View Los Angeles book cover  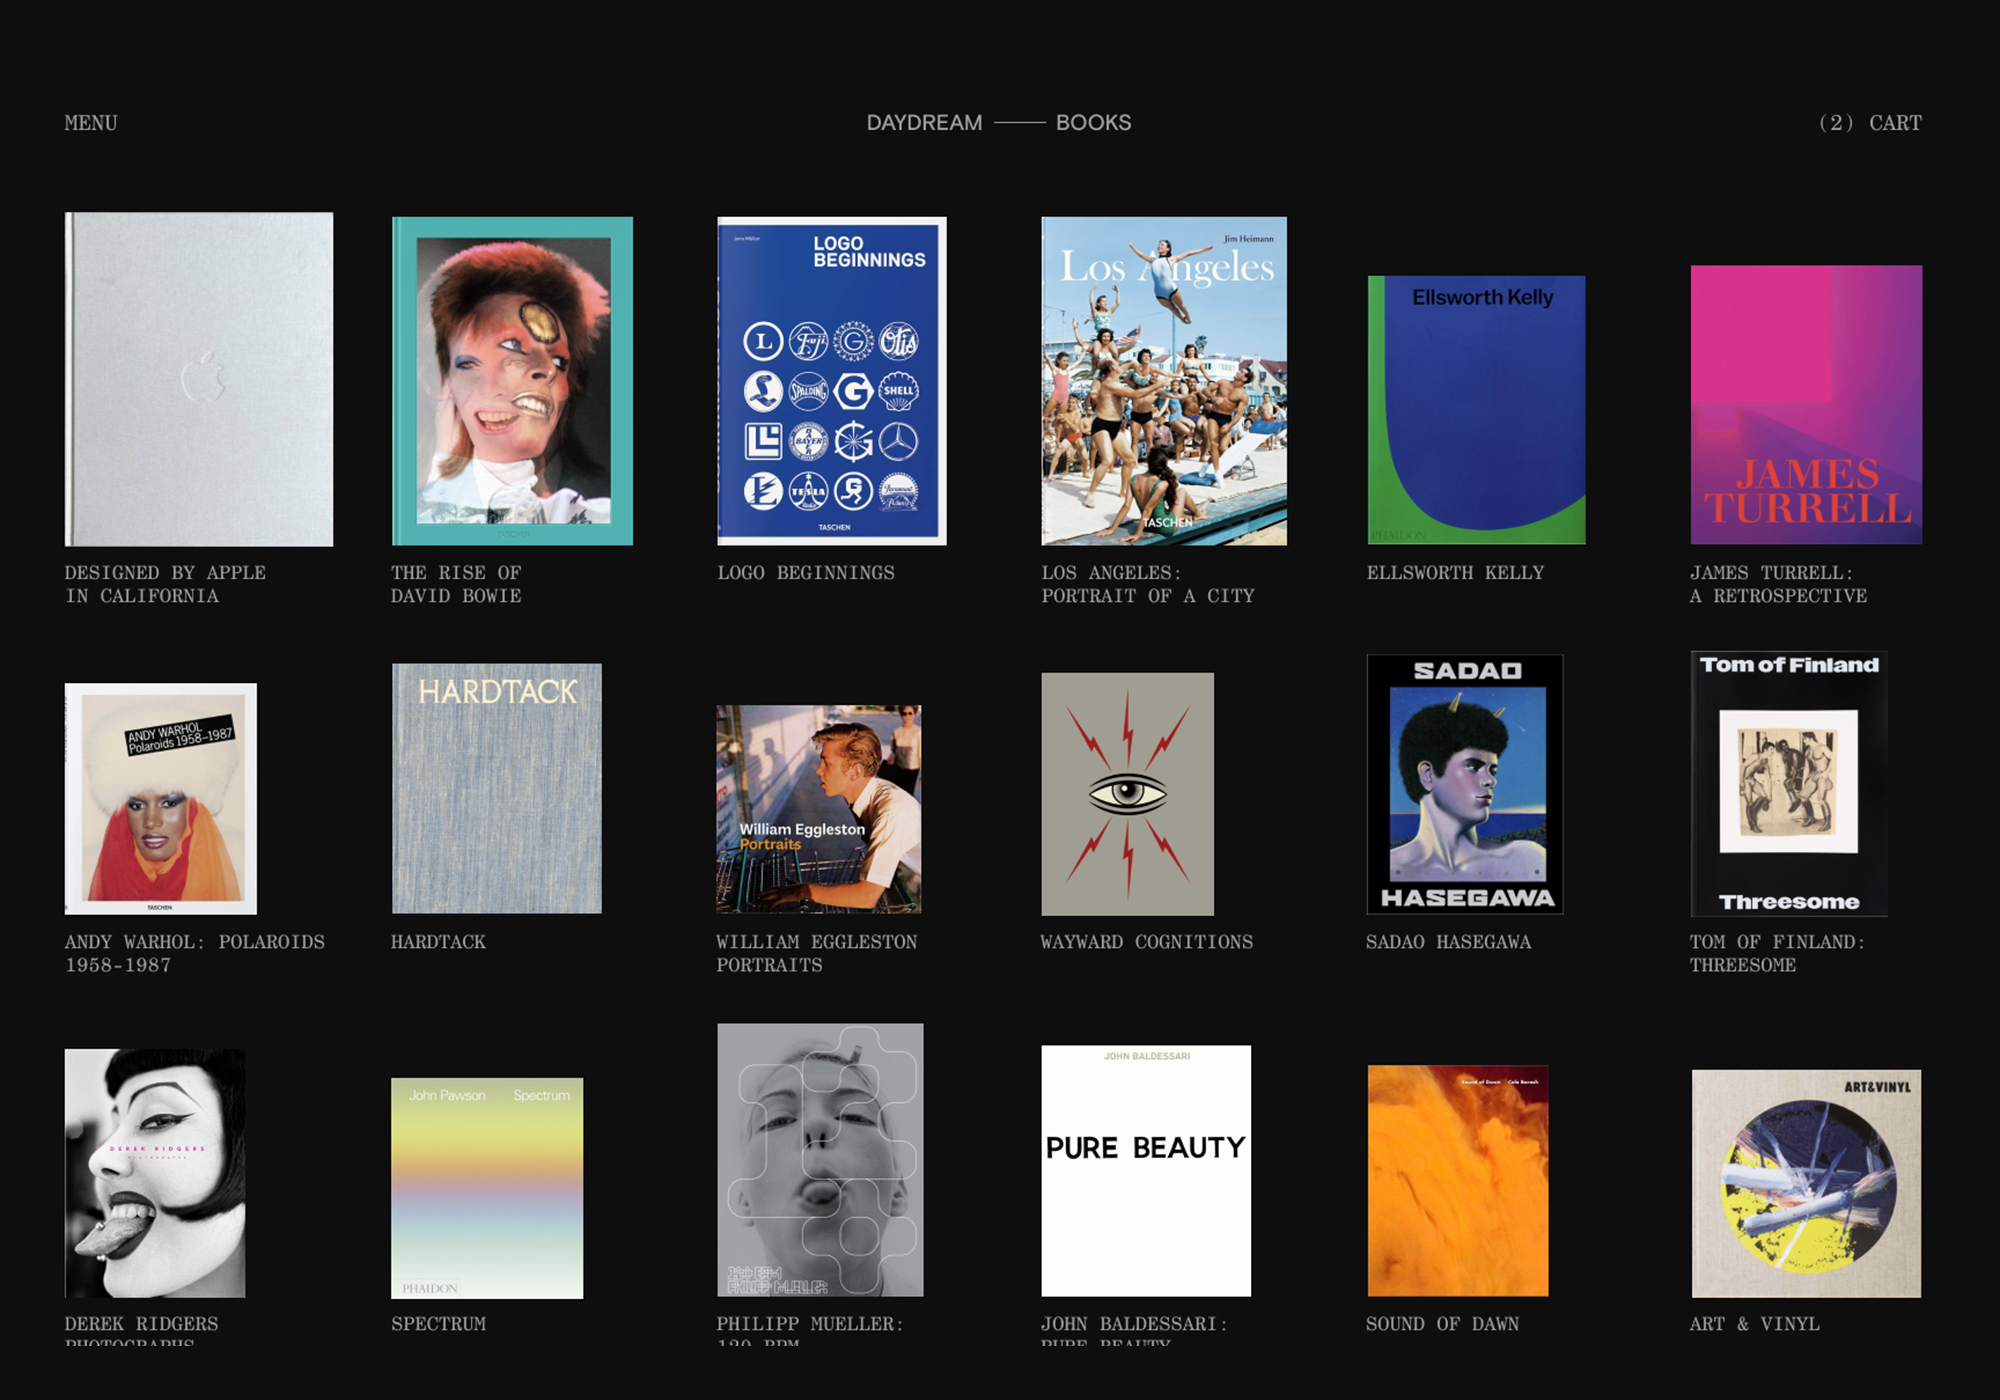[x=1164, y=381]
